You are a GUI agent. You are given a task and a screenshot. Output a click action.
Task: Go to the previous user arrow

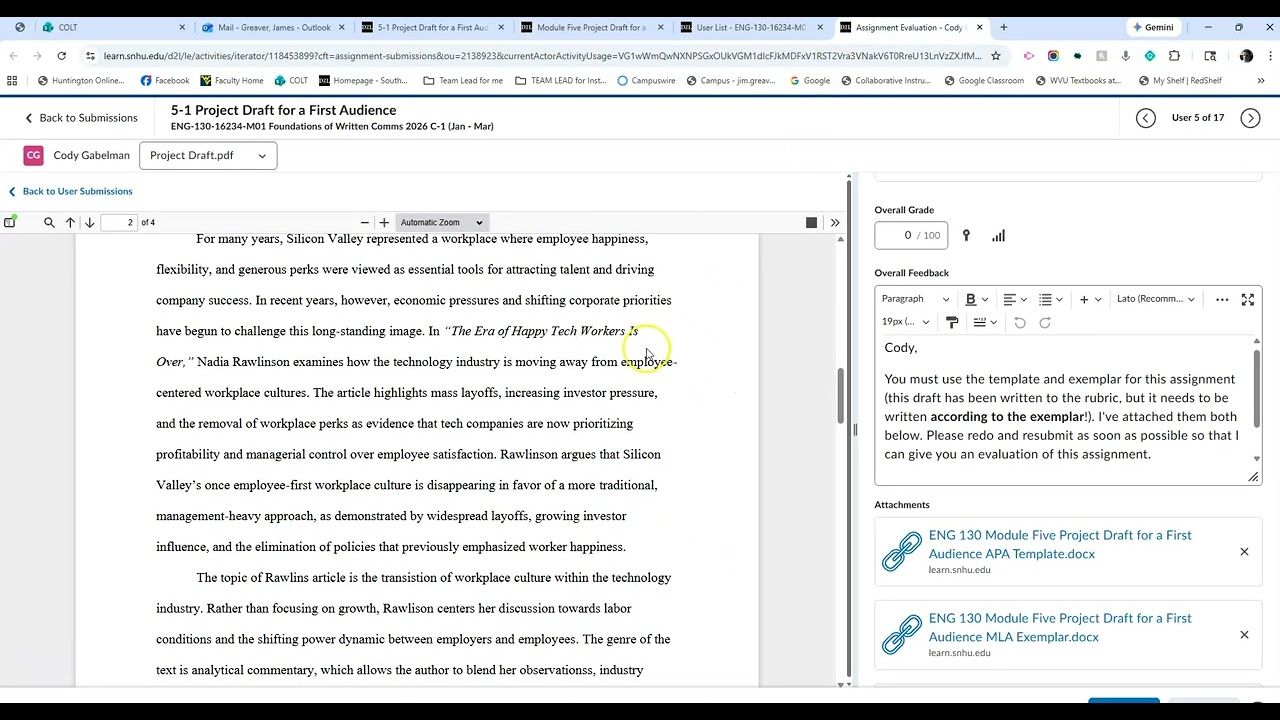coord(1146,118)
